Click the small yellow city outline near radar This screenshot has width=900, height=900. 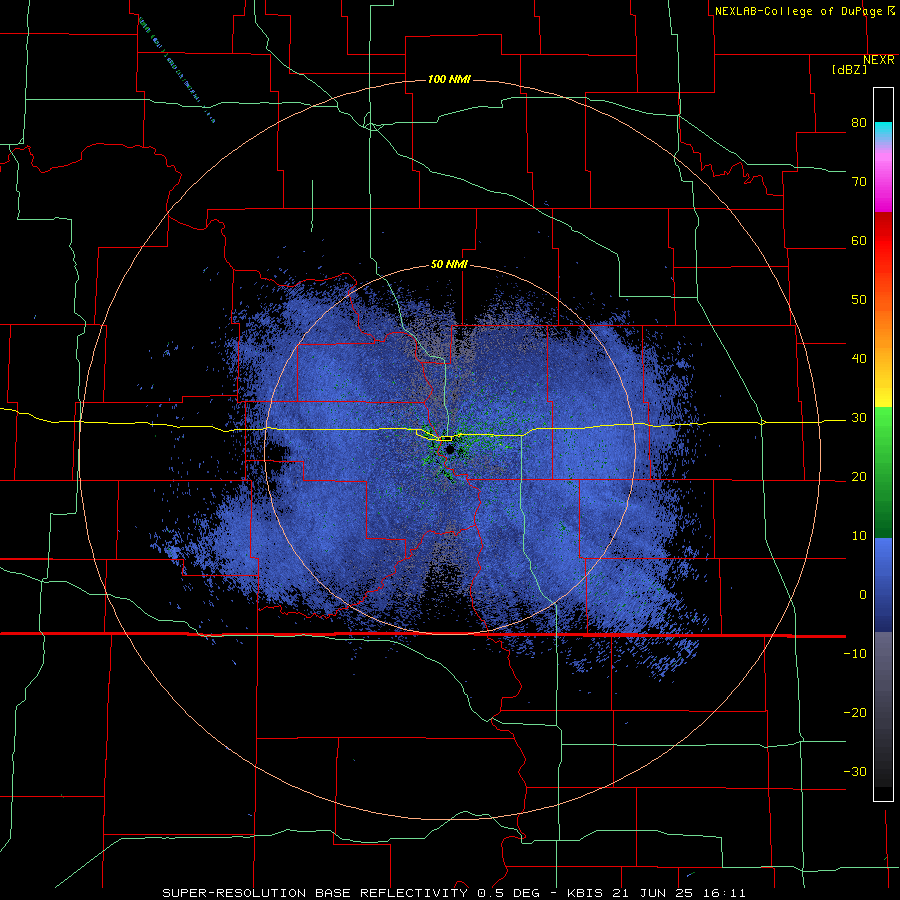tap(445, 439)
